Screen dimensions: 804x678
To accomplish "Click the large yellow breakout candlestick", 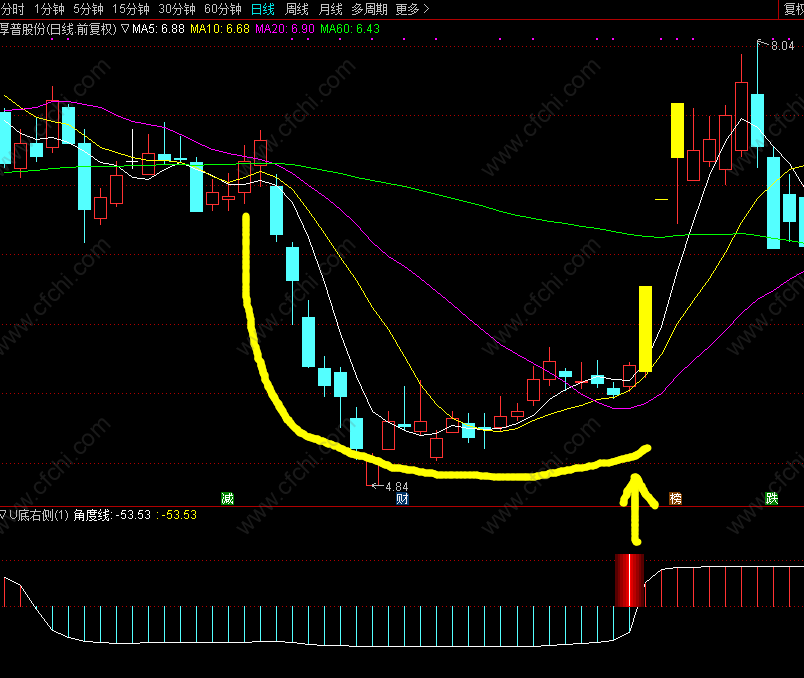I will point(646,329).
